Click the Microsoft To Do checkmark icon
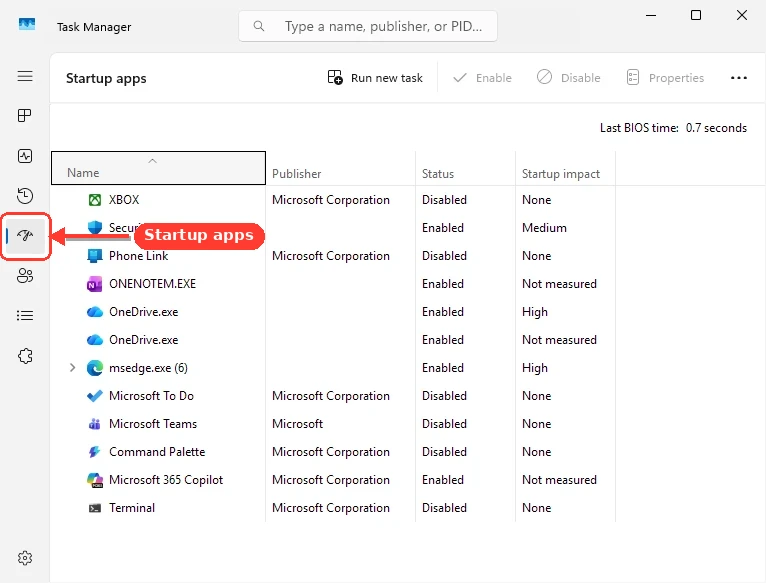Viewport: 766px width, 583px height. point(95,396)
